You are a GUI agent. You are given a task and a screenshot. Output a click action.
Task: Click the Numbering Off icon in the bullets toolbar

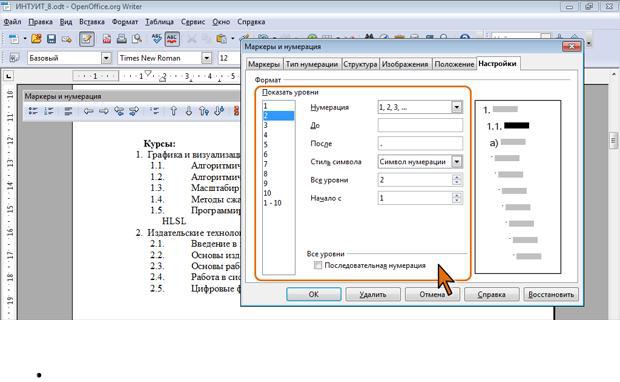click(68, 111)
